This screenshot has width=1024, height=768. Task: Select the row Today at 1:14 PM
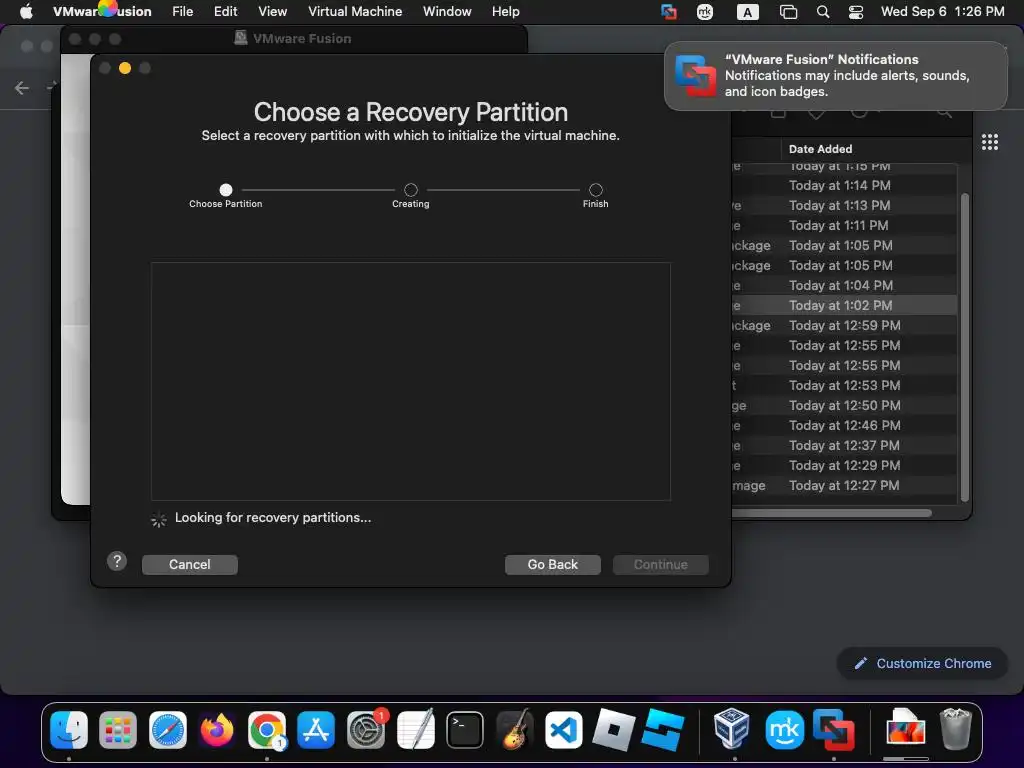click(x=844, y=185)
